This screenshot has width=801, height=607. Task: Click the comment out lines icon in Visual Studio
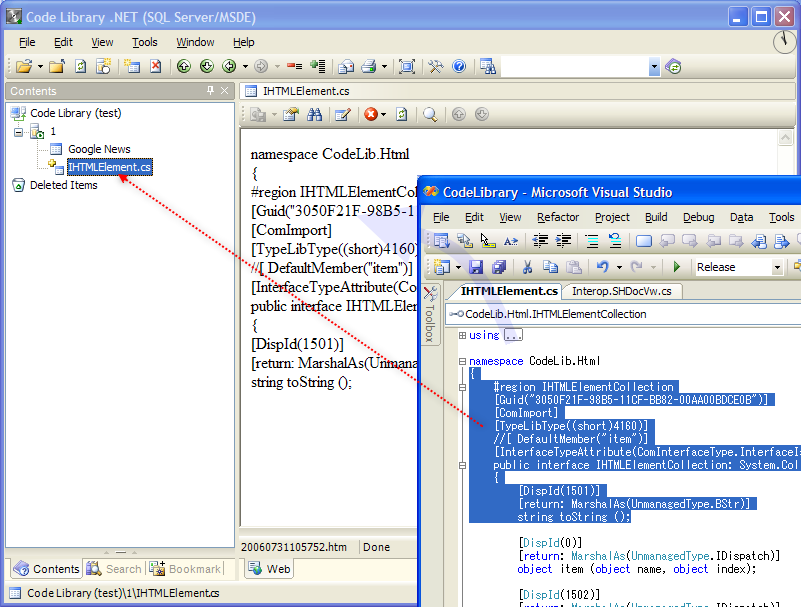coord(592,240)
